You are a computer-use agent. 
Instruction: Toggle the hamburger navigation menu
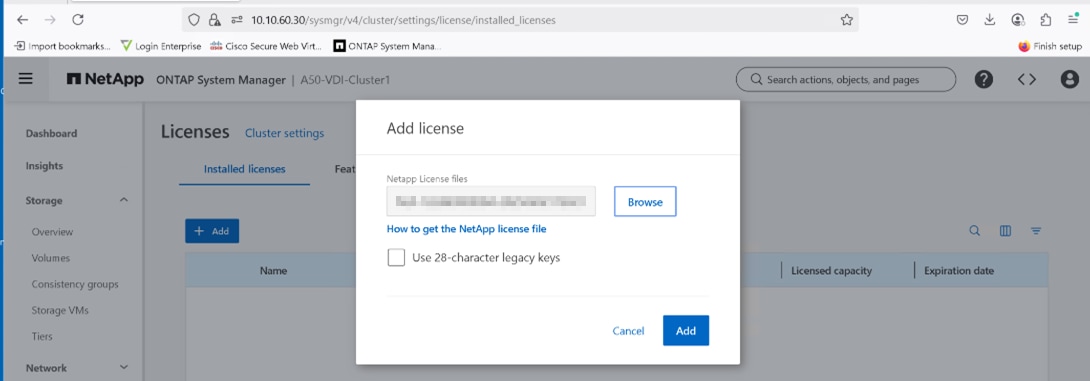click(26, 79)
